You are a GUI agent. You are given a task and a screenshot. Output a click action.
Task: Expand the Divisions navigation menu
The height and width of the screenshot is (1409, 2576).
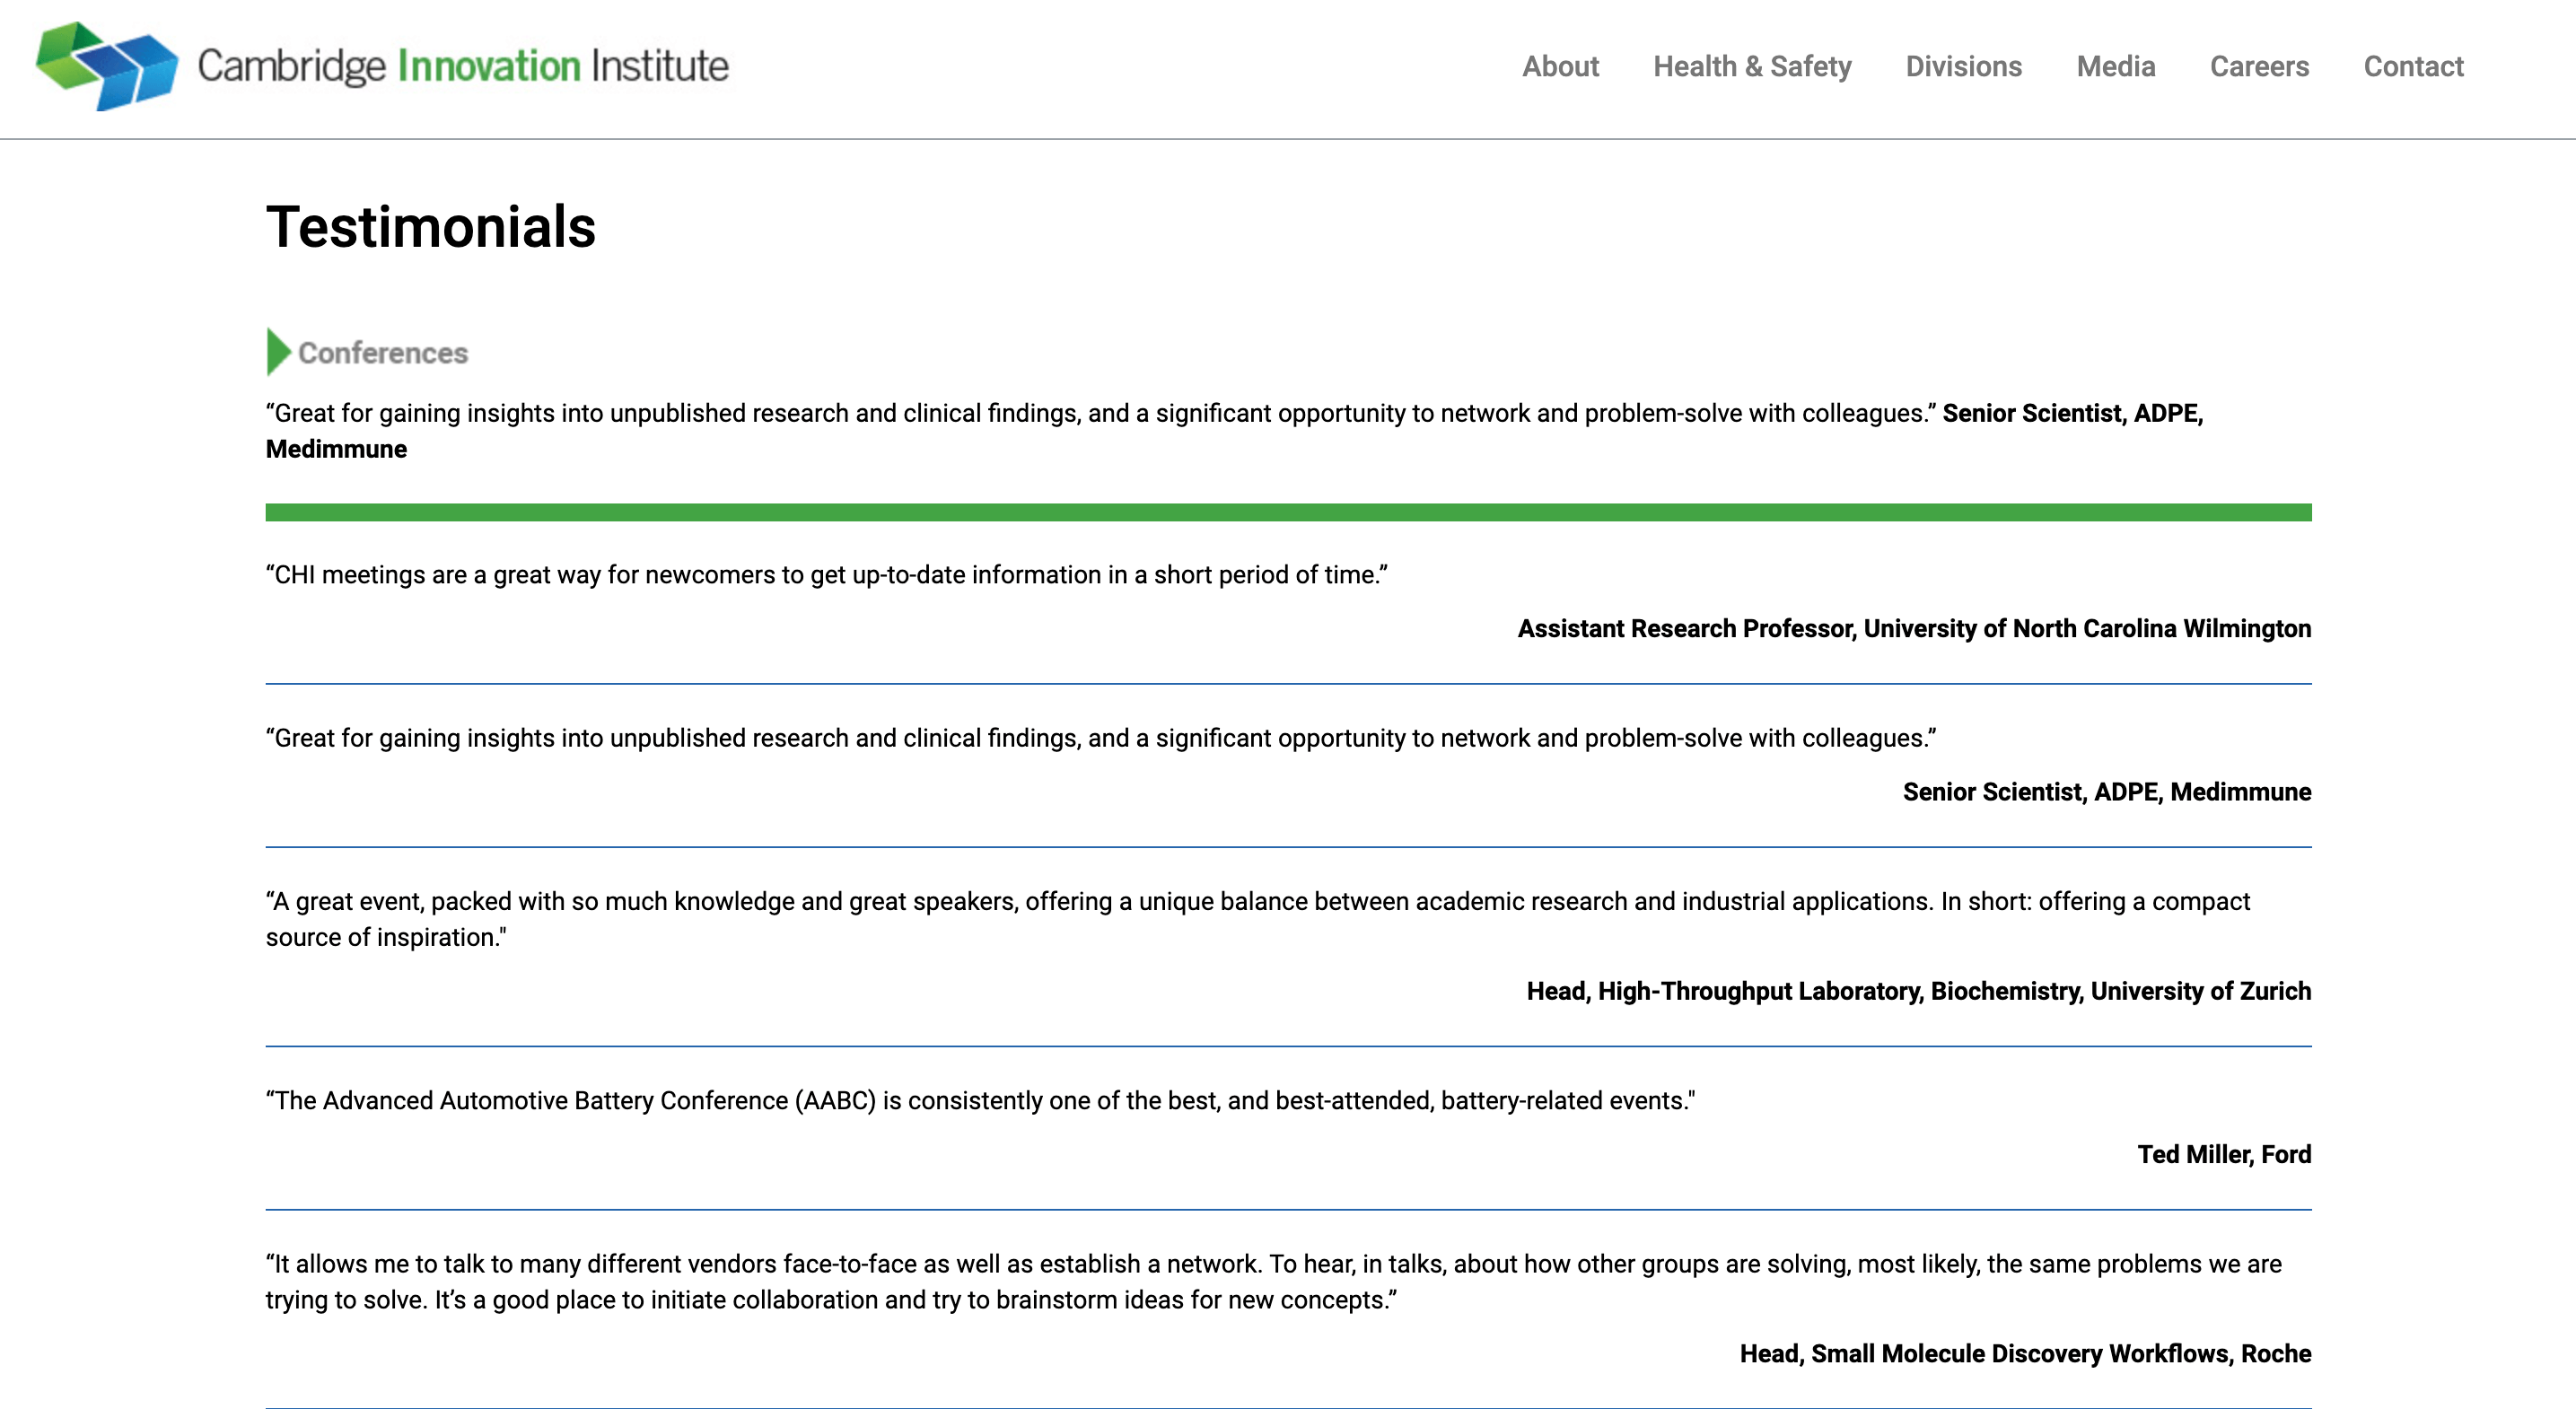tap(1963, 67)
